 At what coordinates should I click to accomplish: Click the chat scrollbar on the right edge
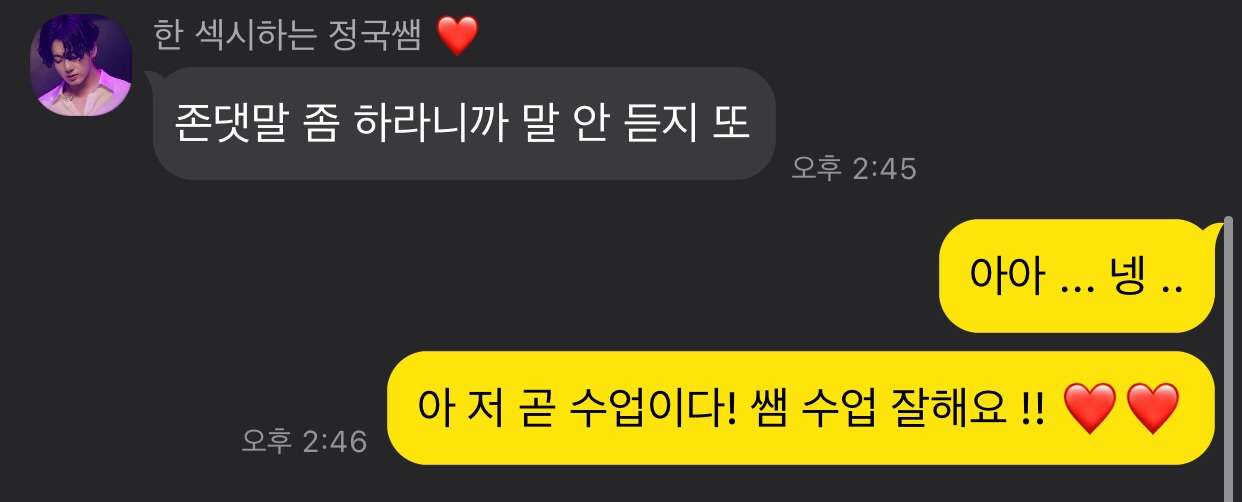tap(1229, 350)
